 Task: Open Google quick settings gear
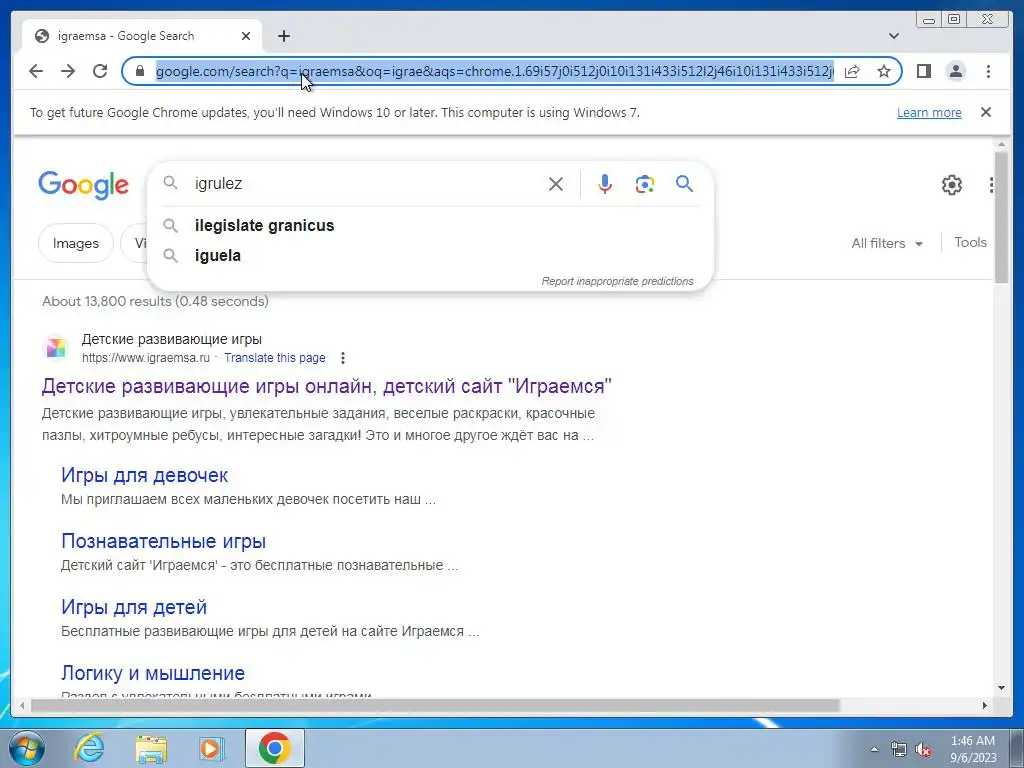click(952, 185)
